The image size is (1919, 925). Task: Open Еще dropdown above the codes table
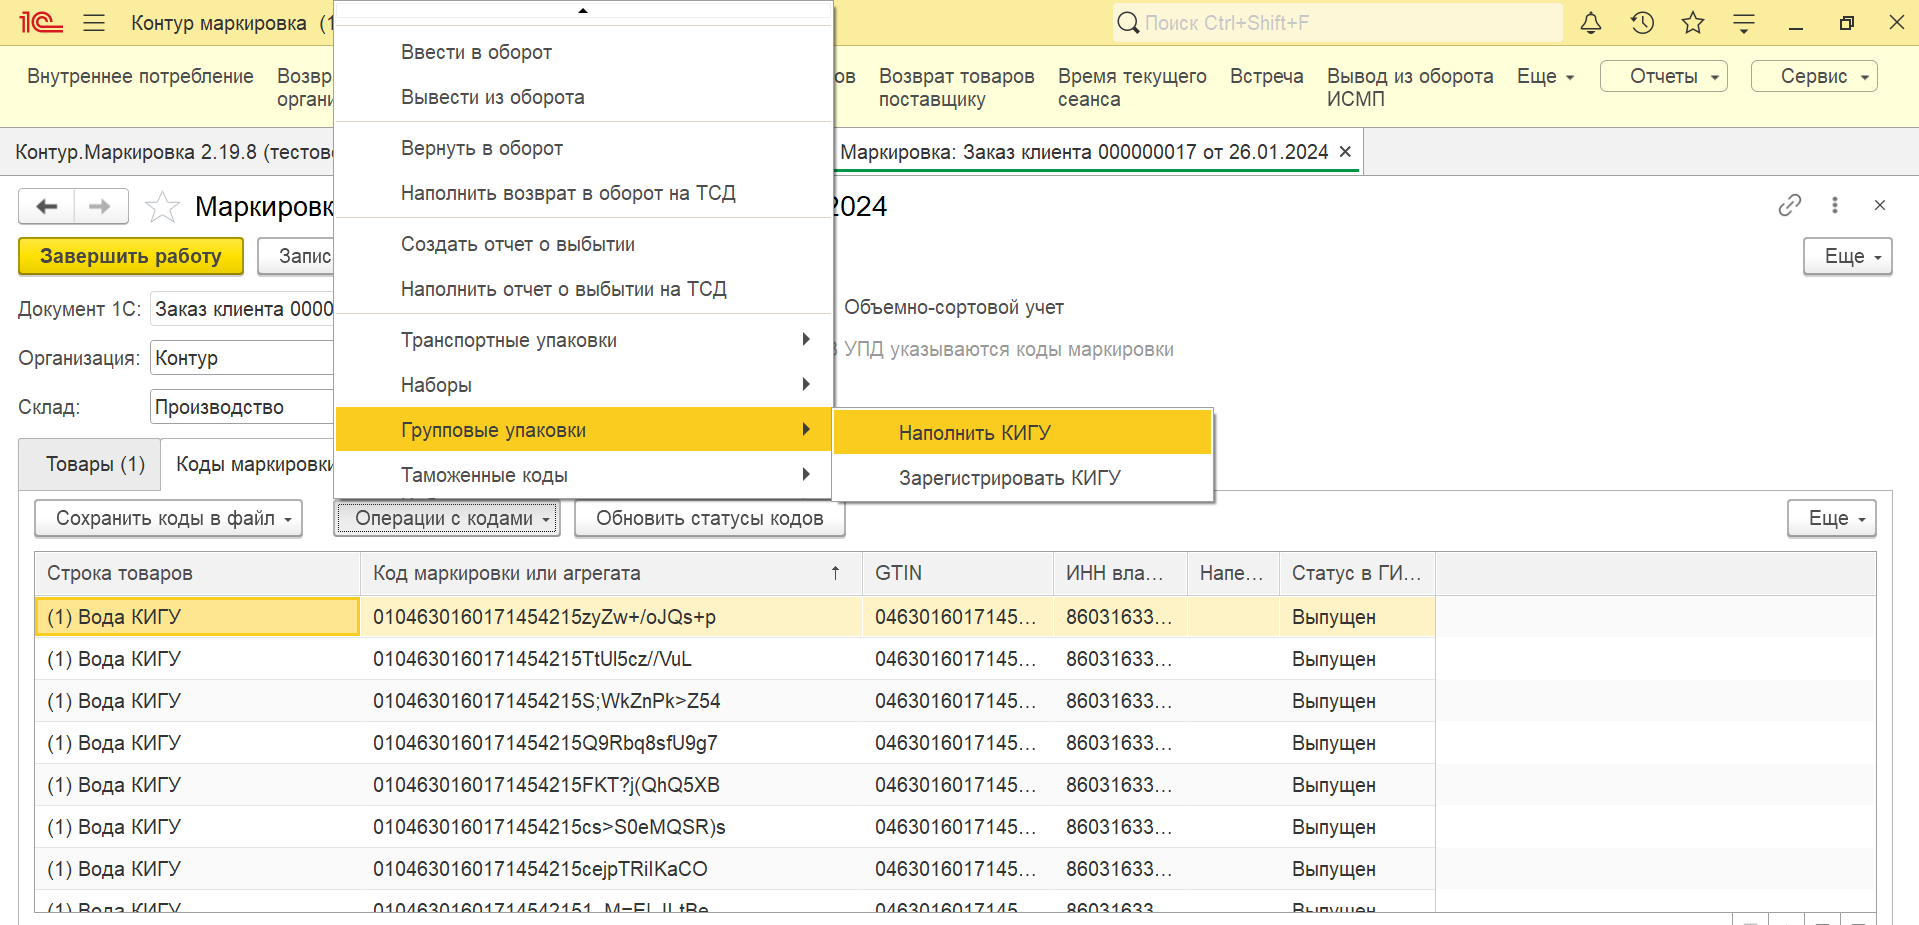tap(1831, 518)
